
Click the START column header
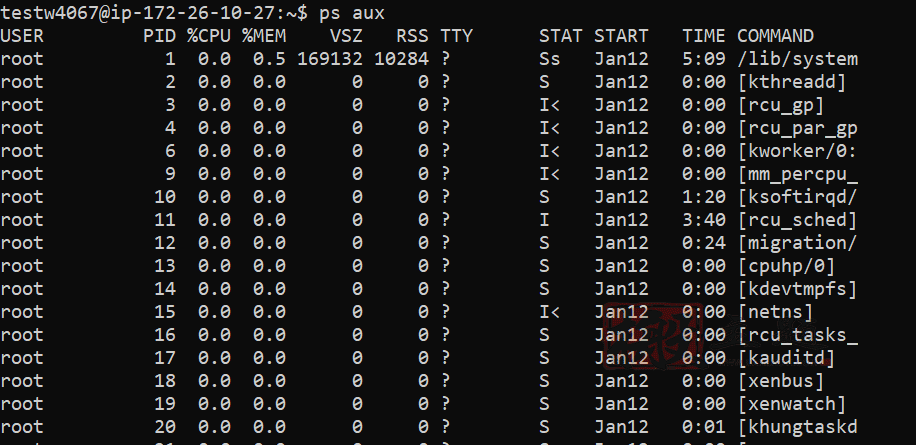point(622,36)
